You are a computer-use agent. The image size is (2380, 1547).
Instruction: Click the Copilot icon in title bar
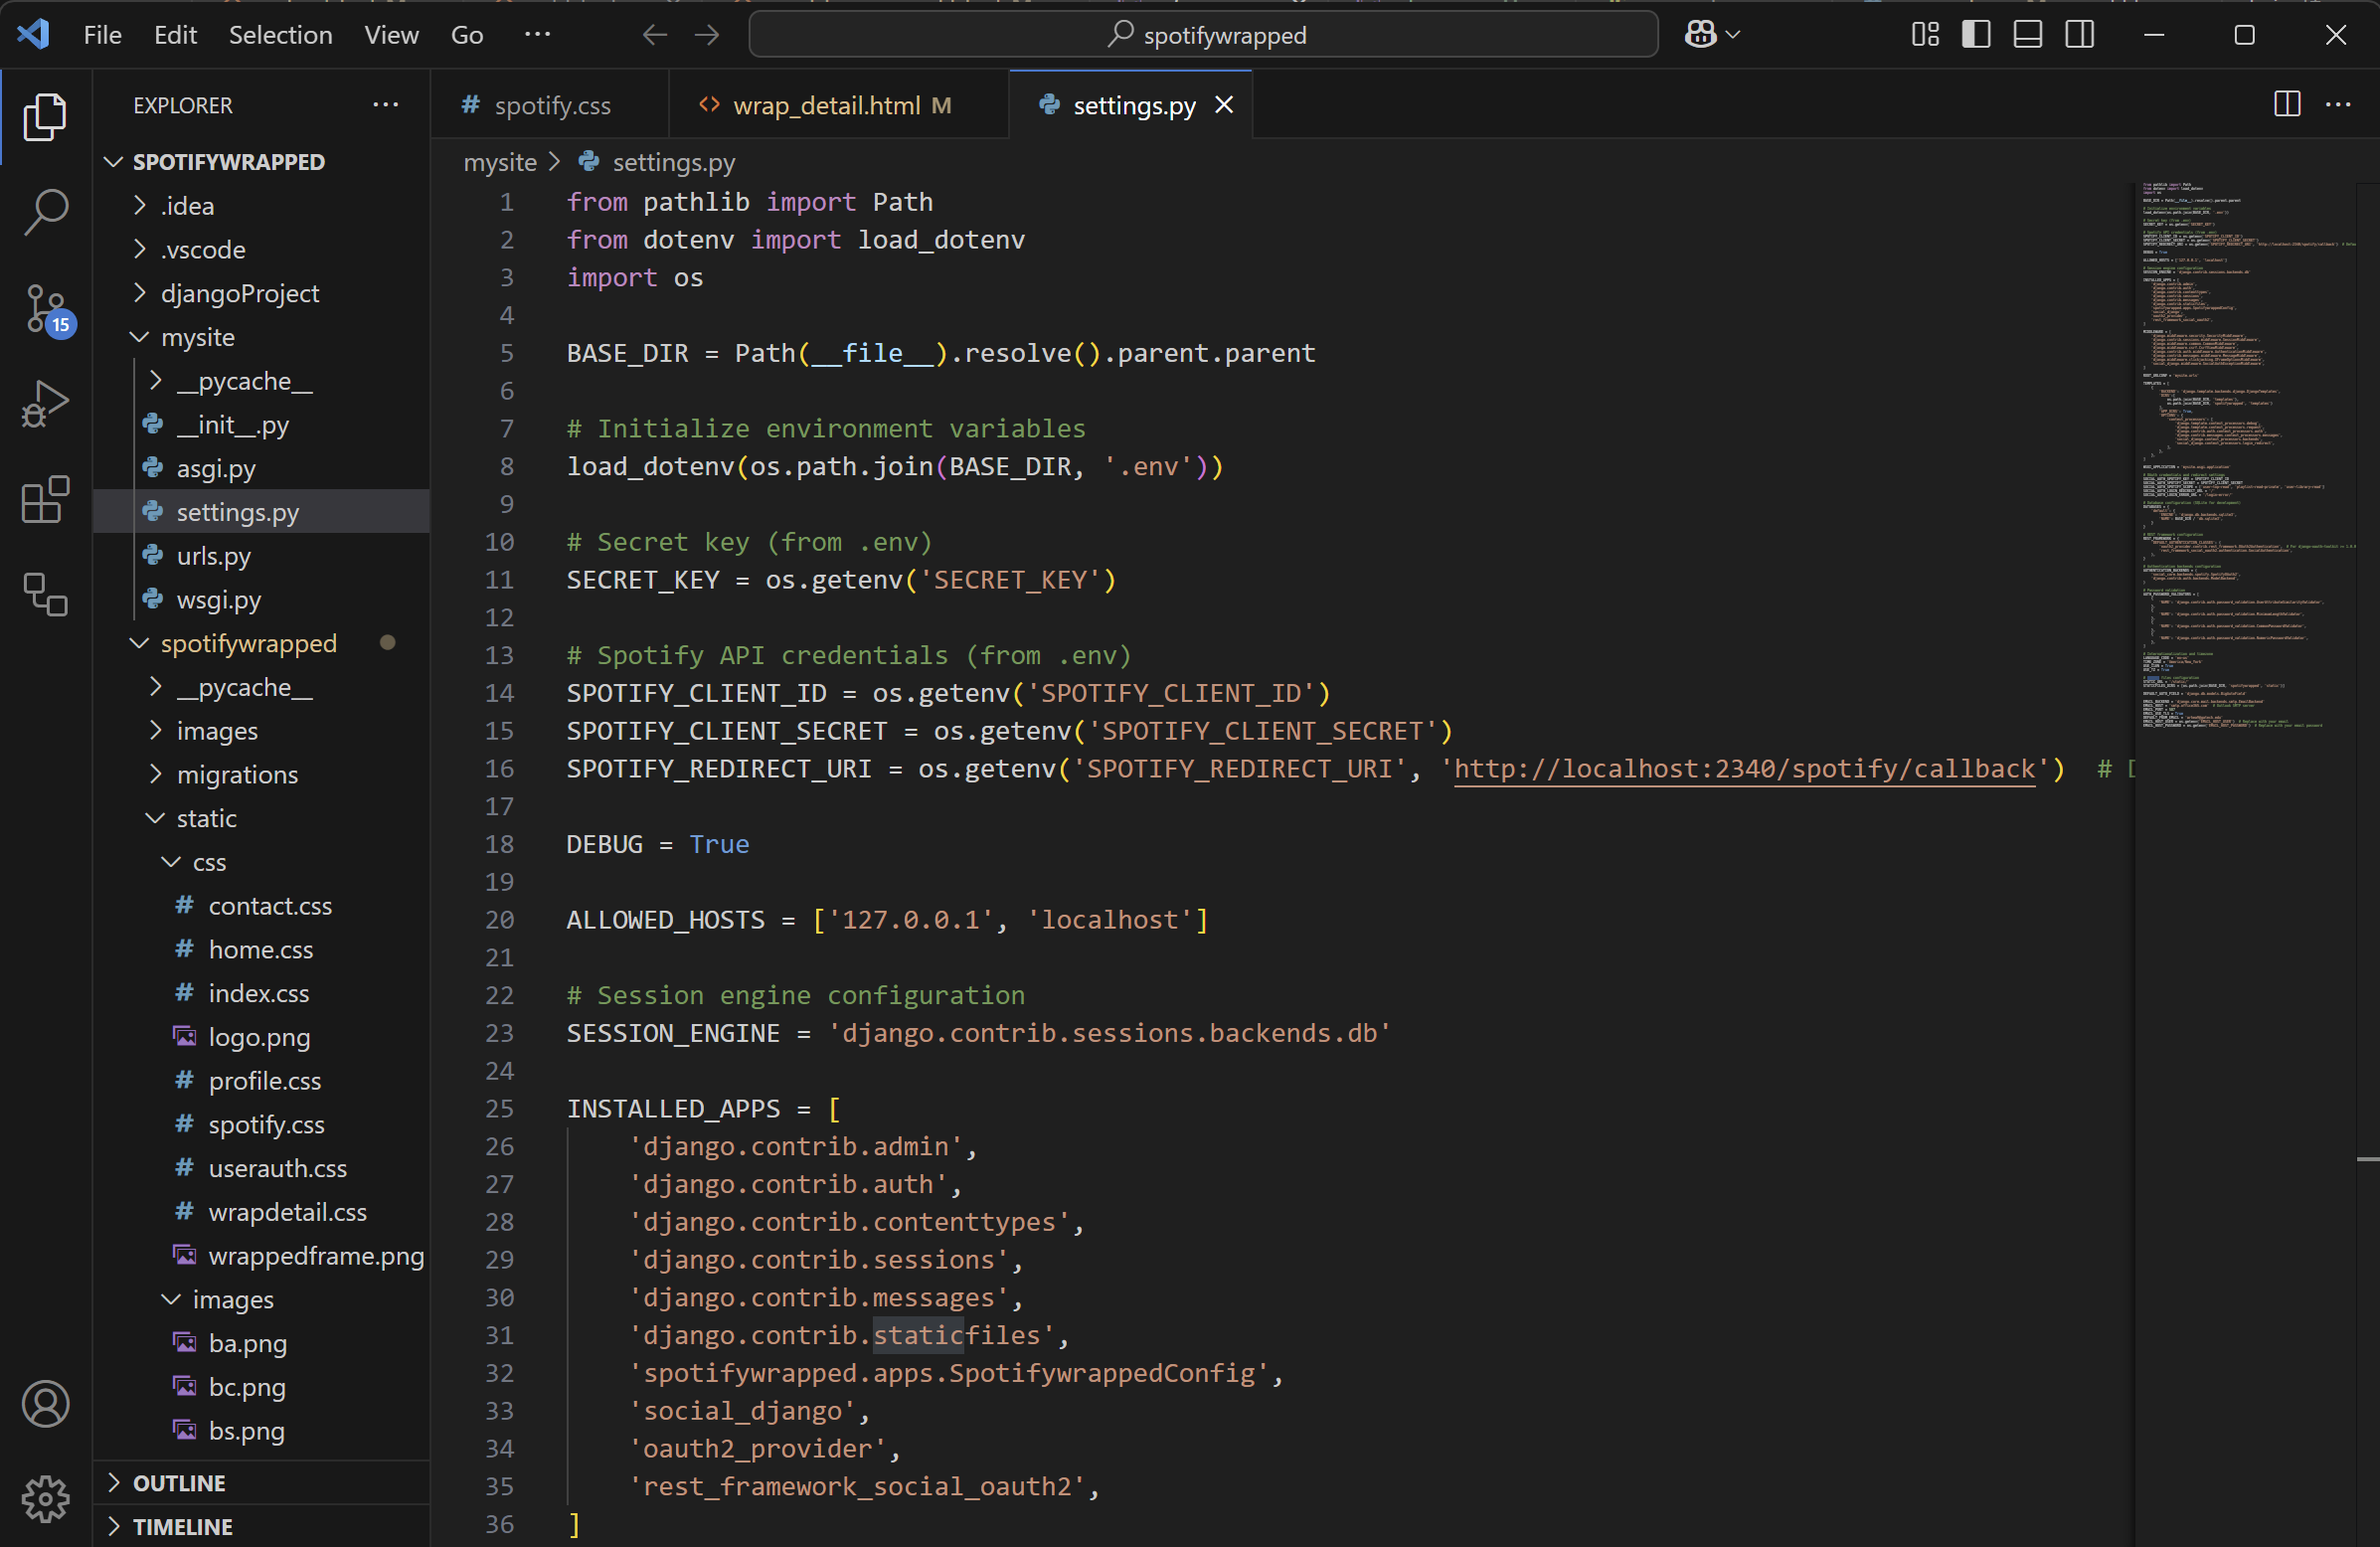point(1701,35)
